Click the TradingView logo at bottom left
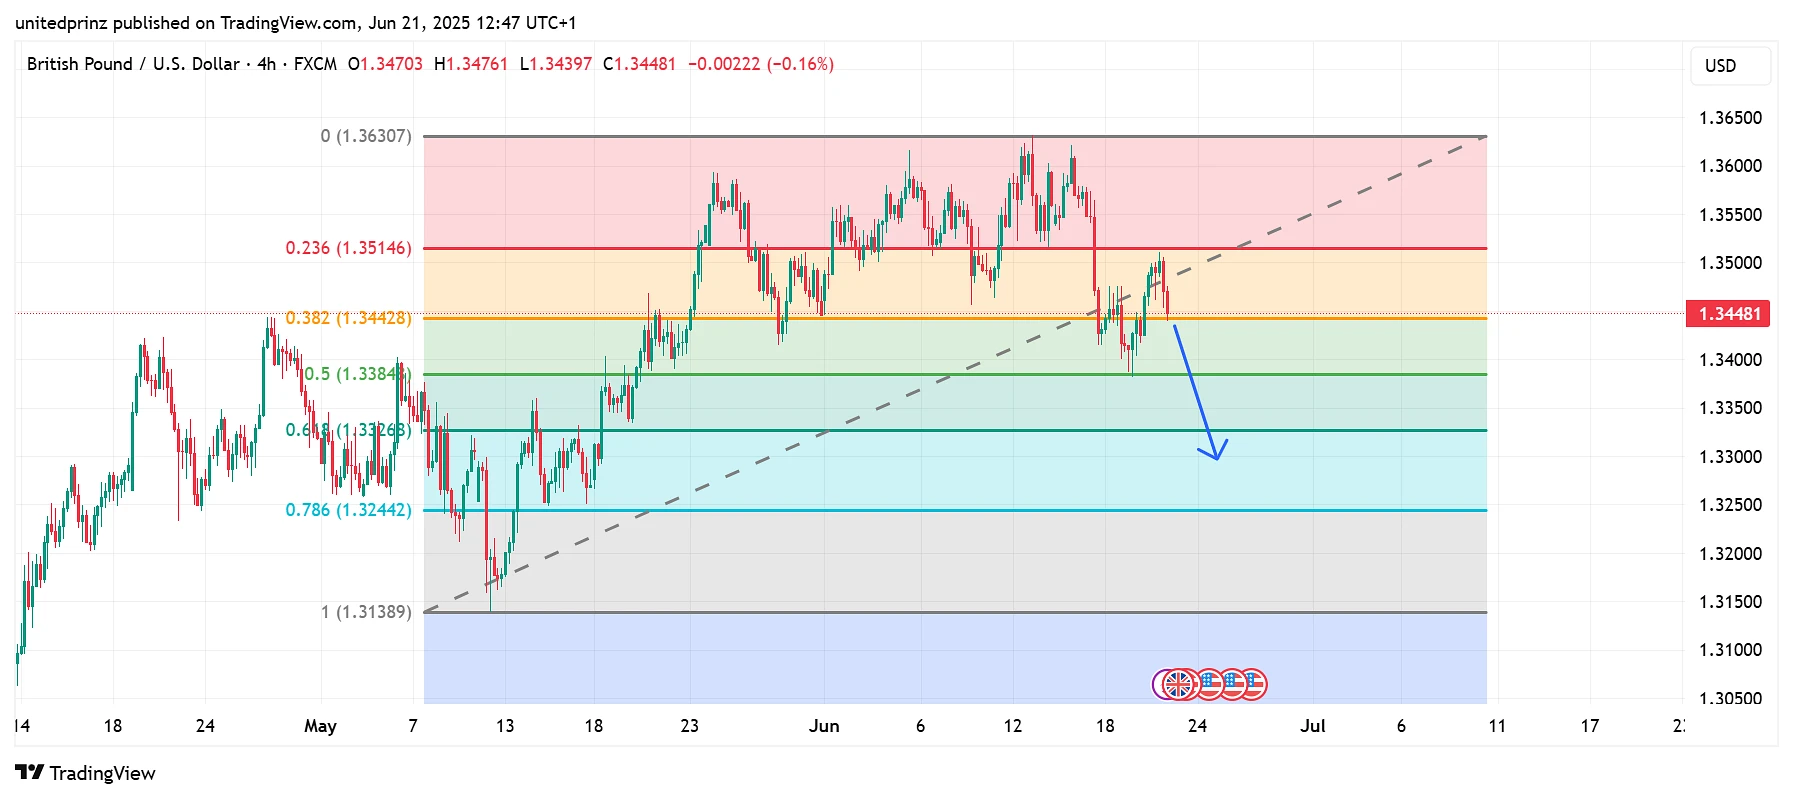This screenshot has width=1793, height=799. point(86,773)
